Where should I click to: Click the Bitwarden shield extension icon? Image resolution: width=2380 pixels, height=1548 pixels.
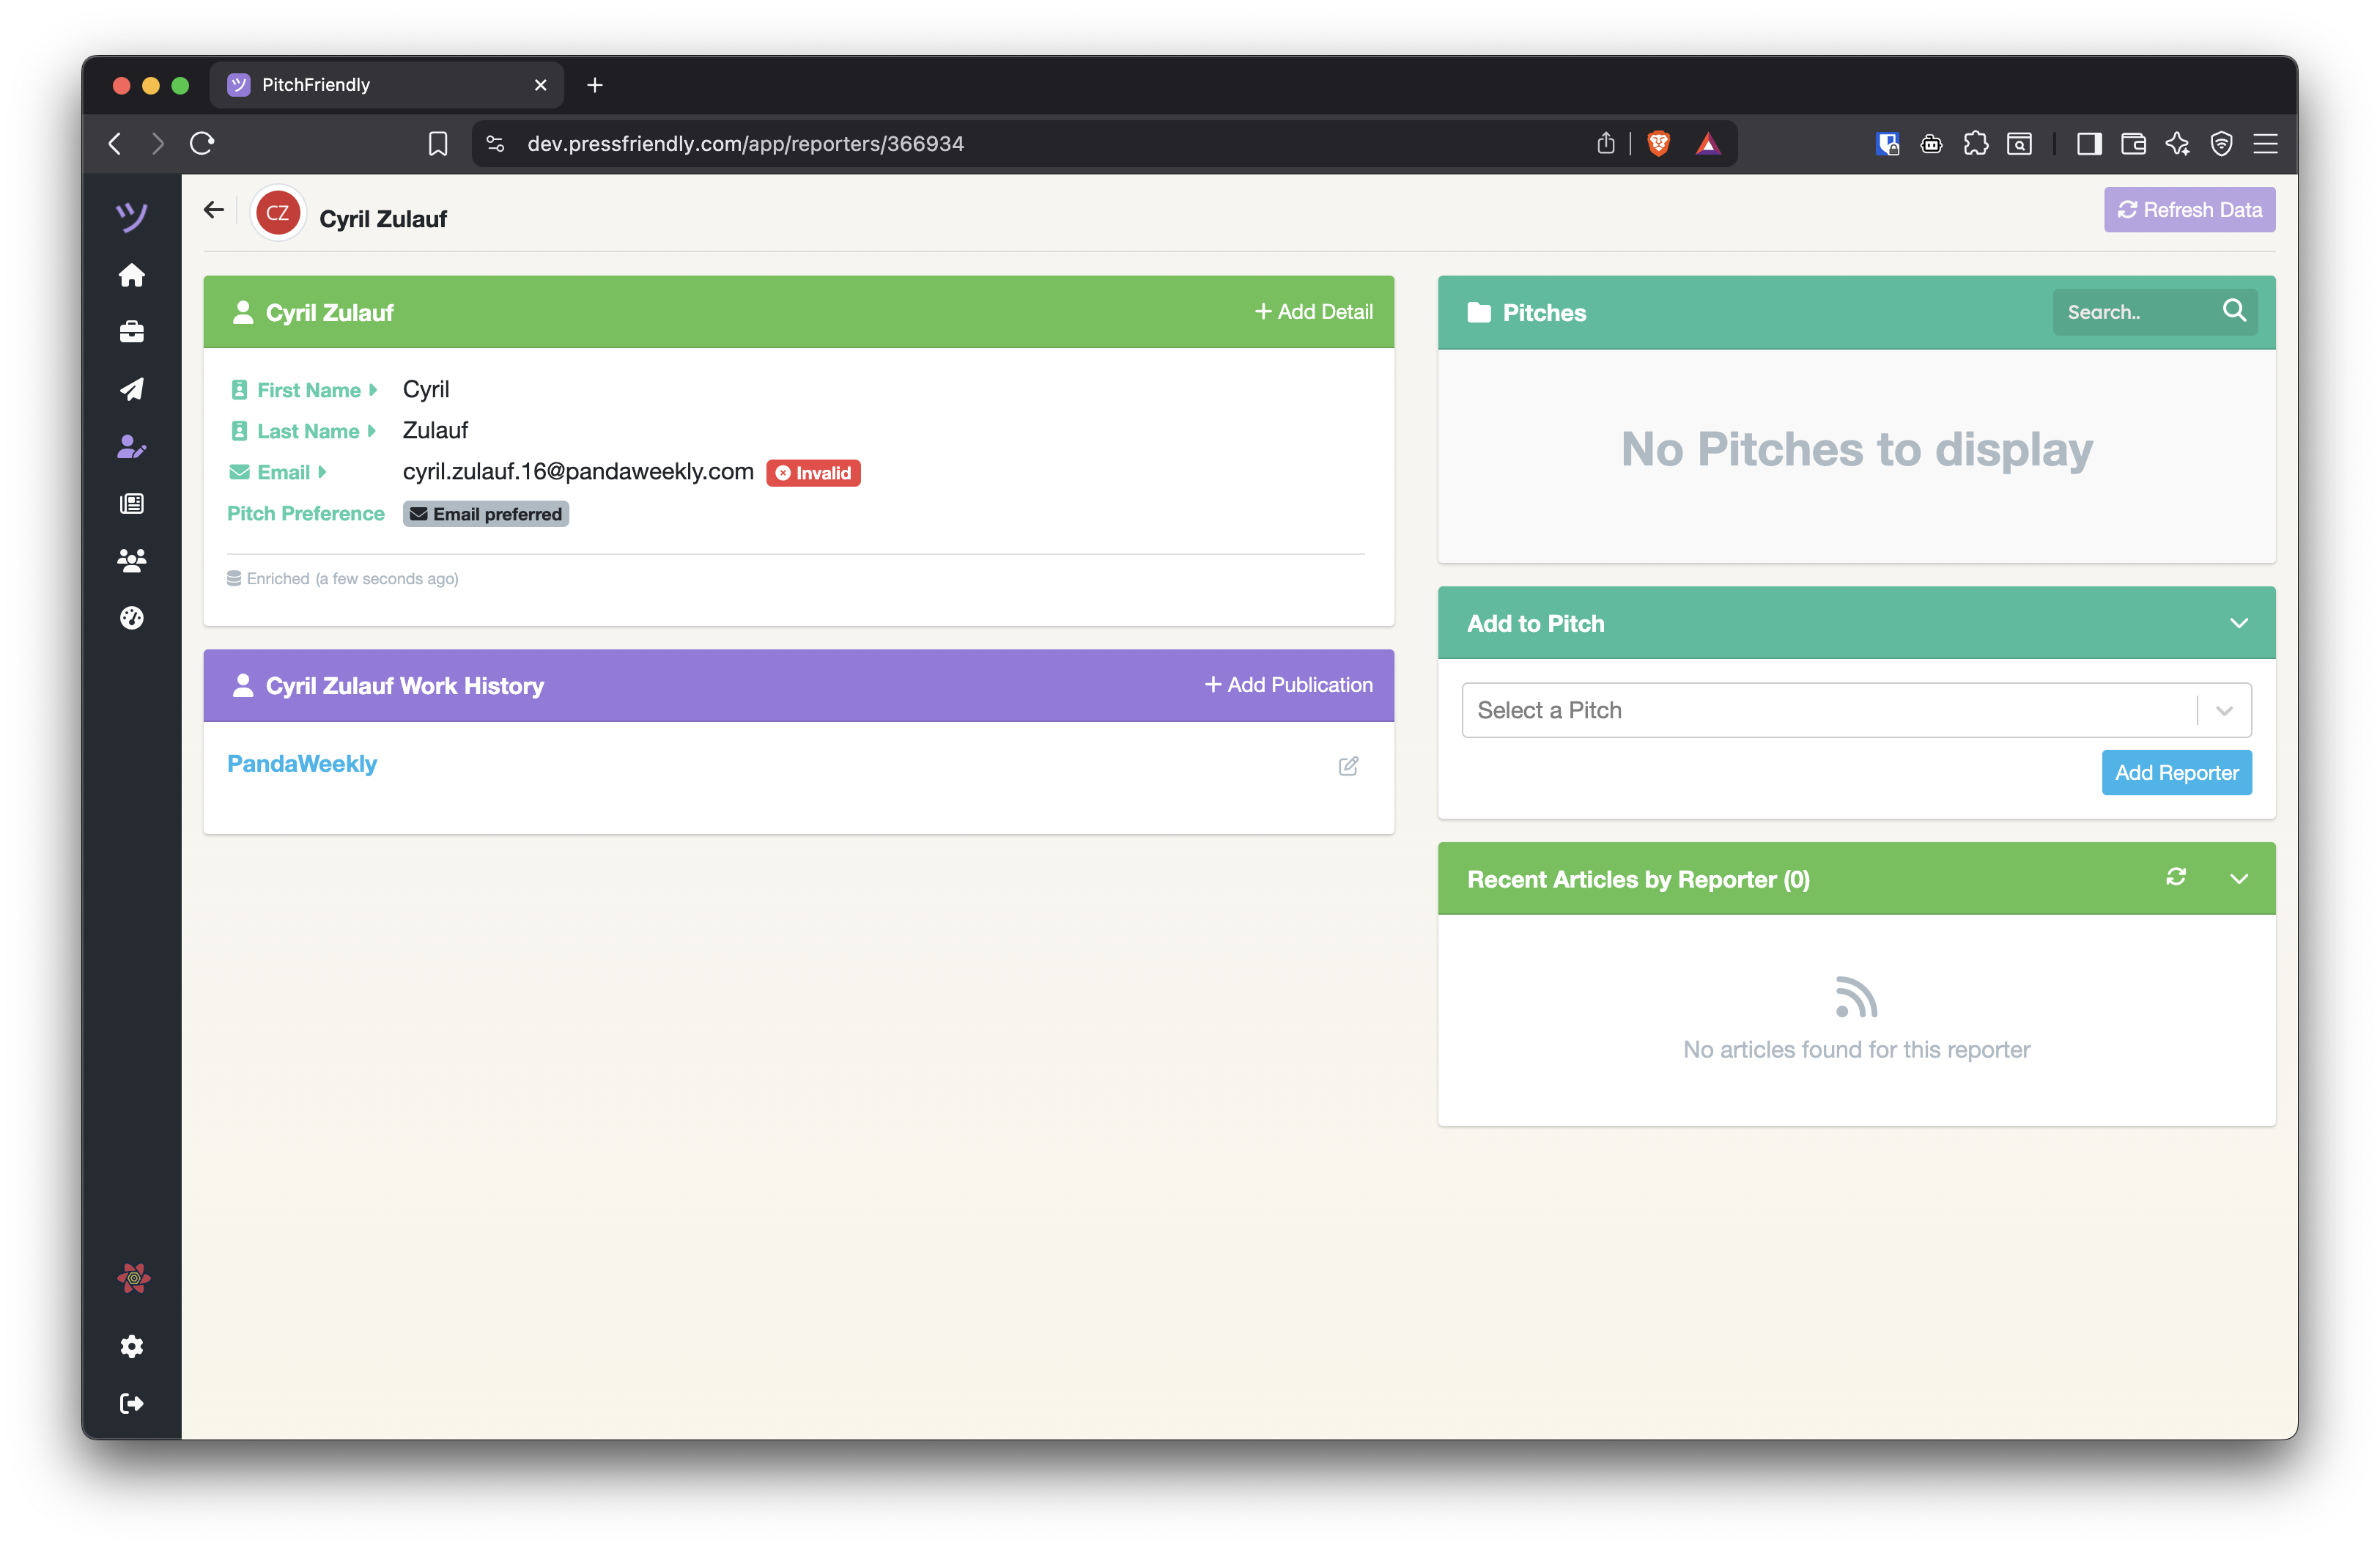click(x=1887, y=144)
